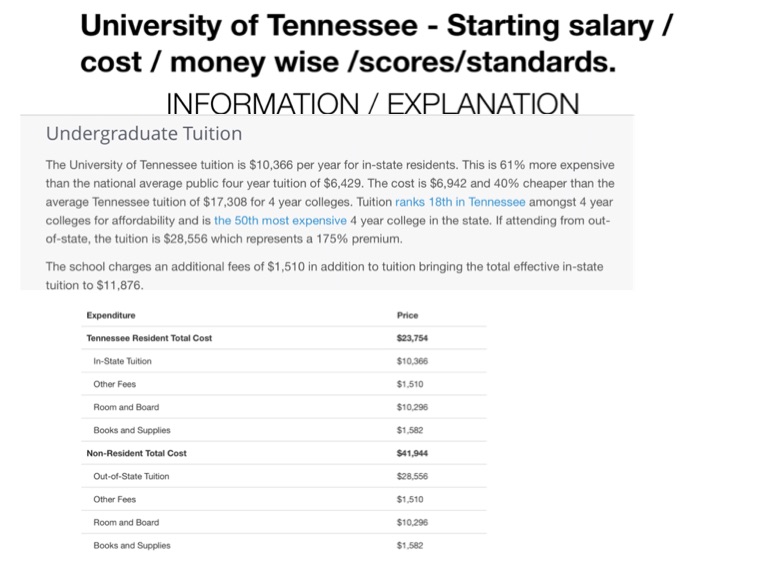The height and width of the screenshot is (561, 768).
Task: Select the "Tennessee Resident Total Cost" row label
Action: click(x=149, y=338)
